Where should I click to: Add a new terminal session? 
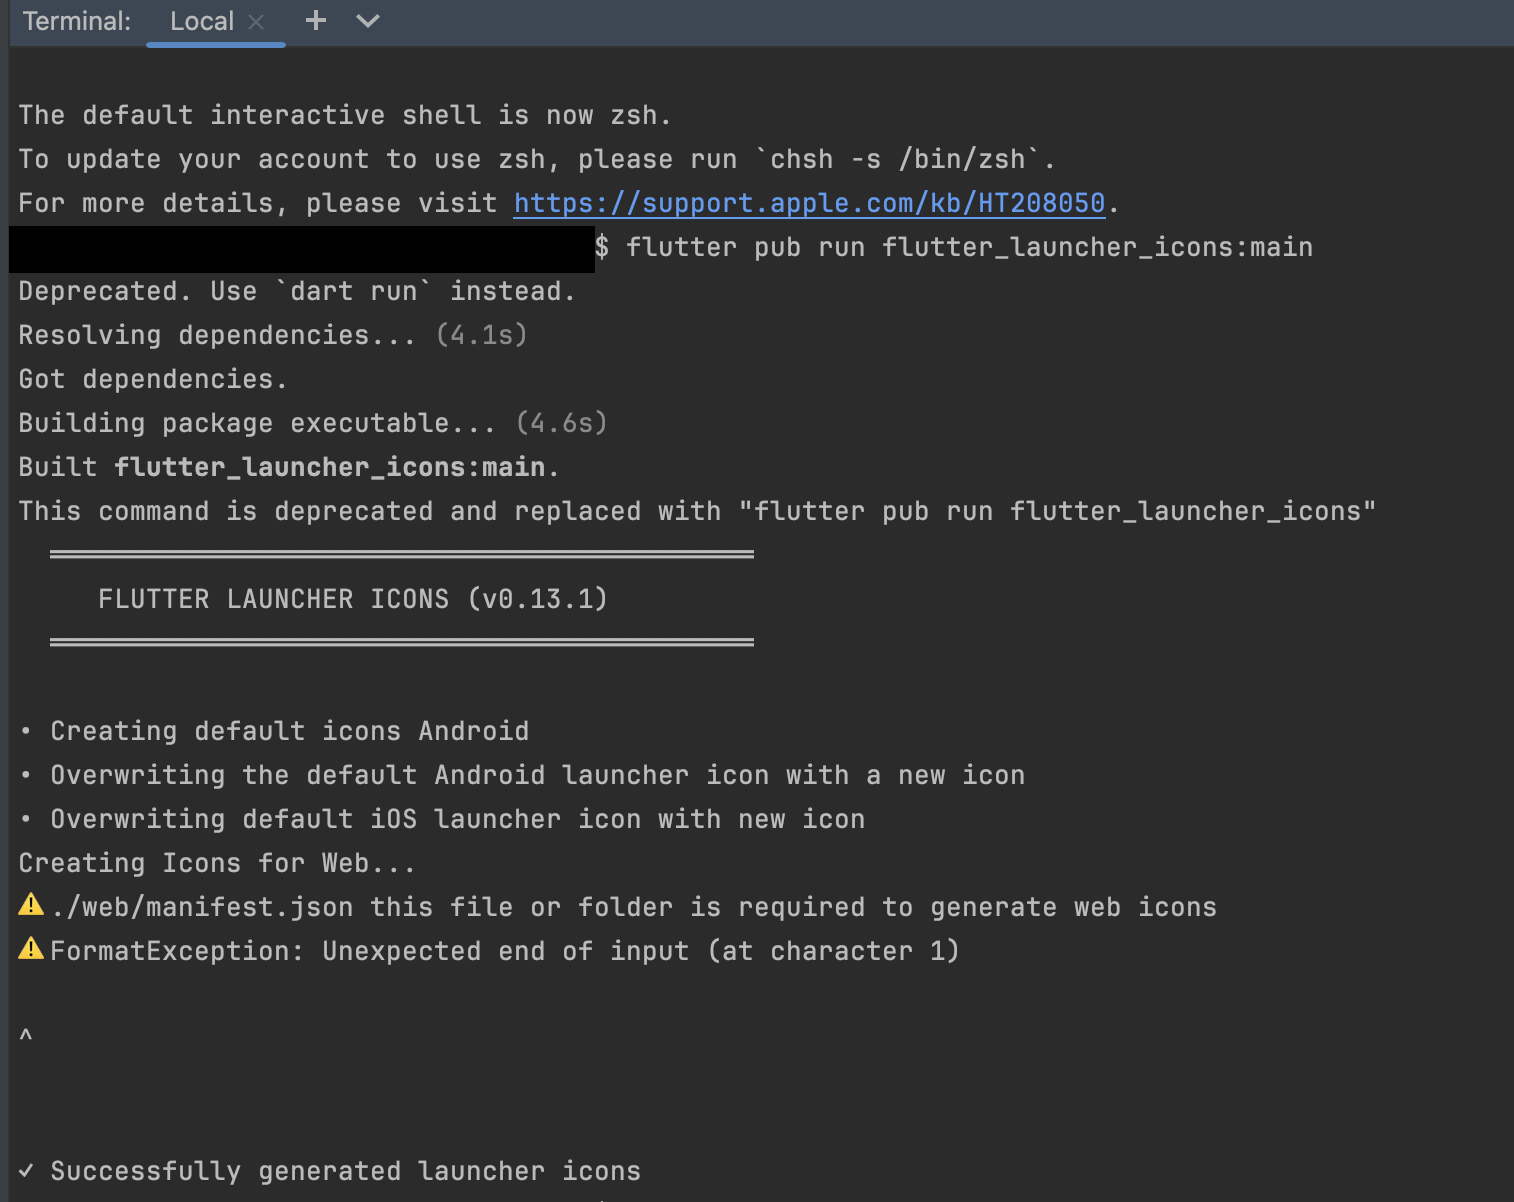click(316, 20)
